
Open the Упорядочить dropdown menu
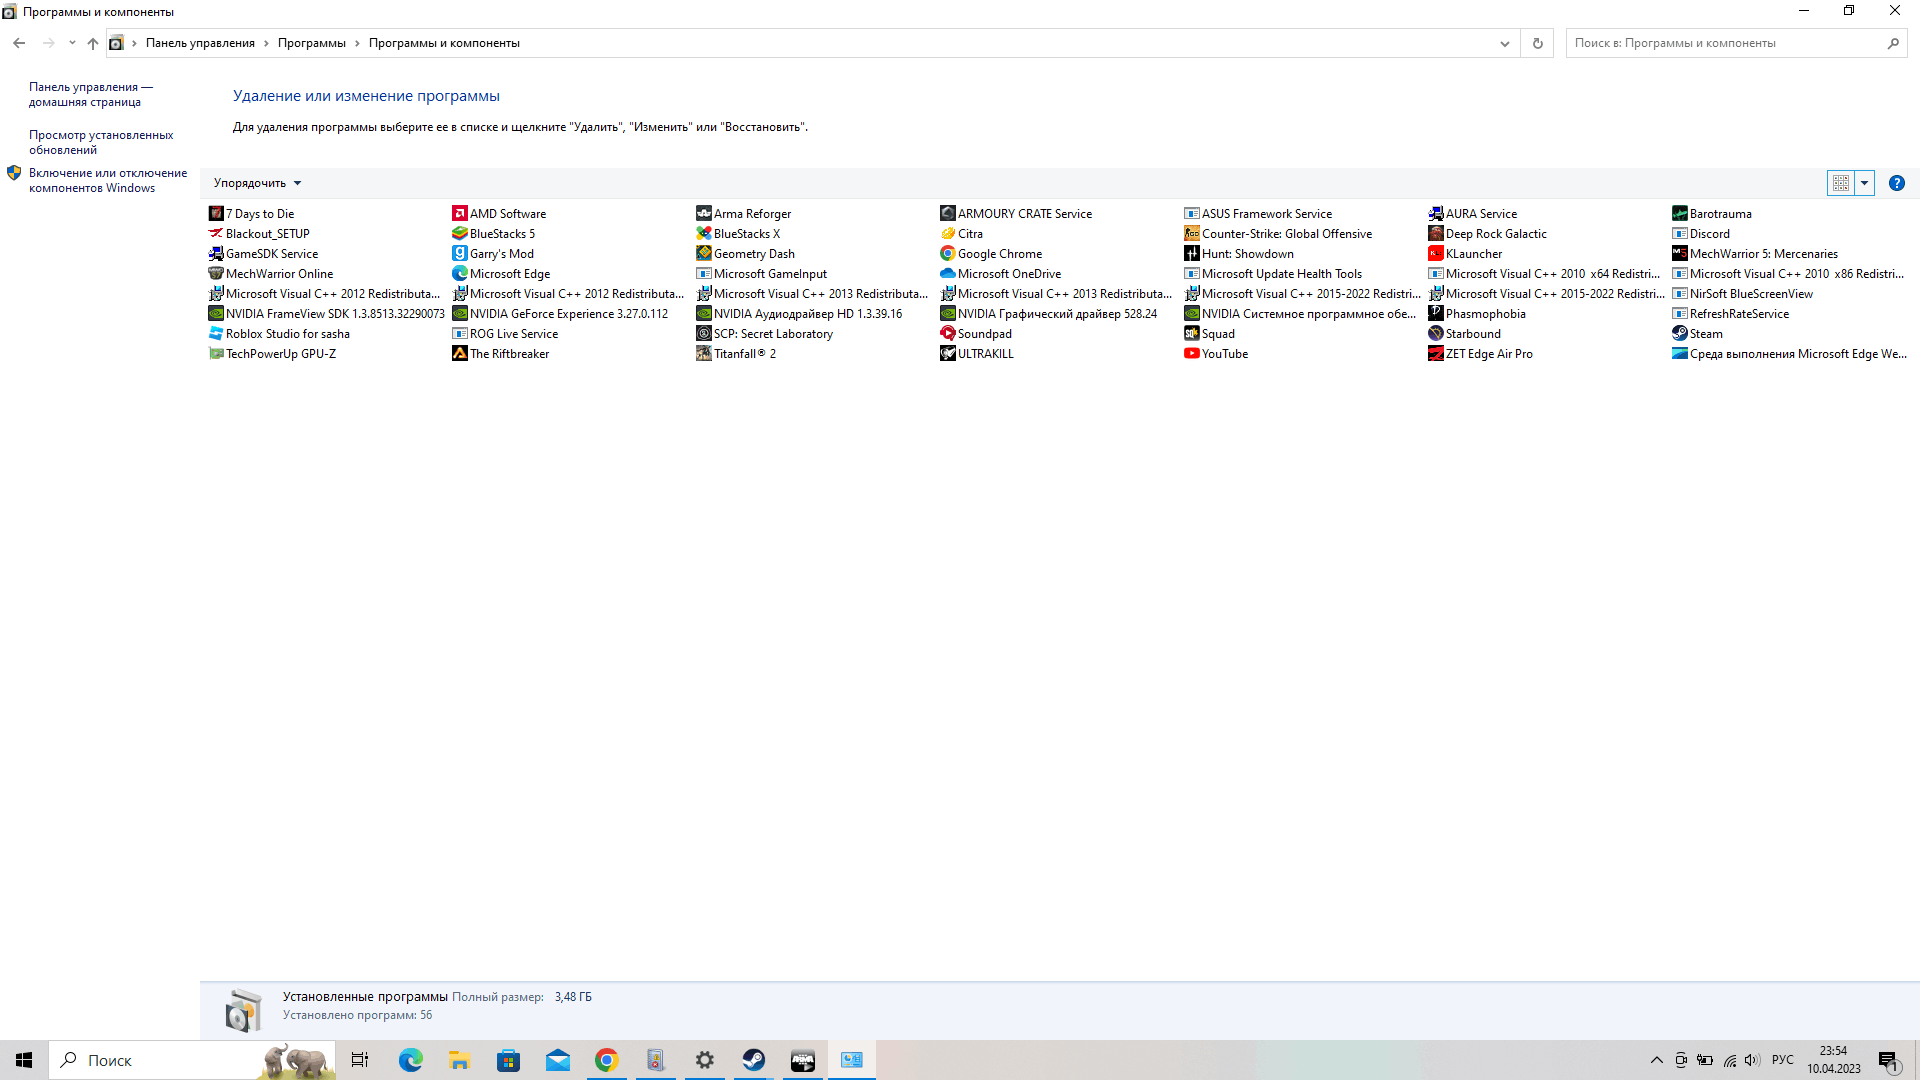click(x=257, y=183)
